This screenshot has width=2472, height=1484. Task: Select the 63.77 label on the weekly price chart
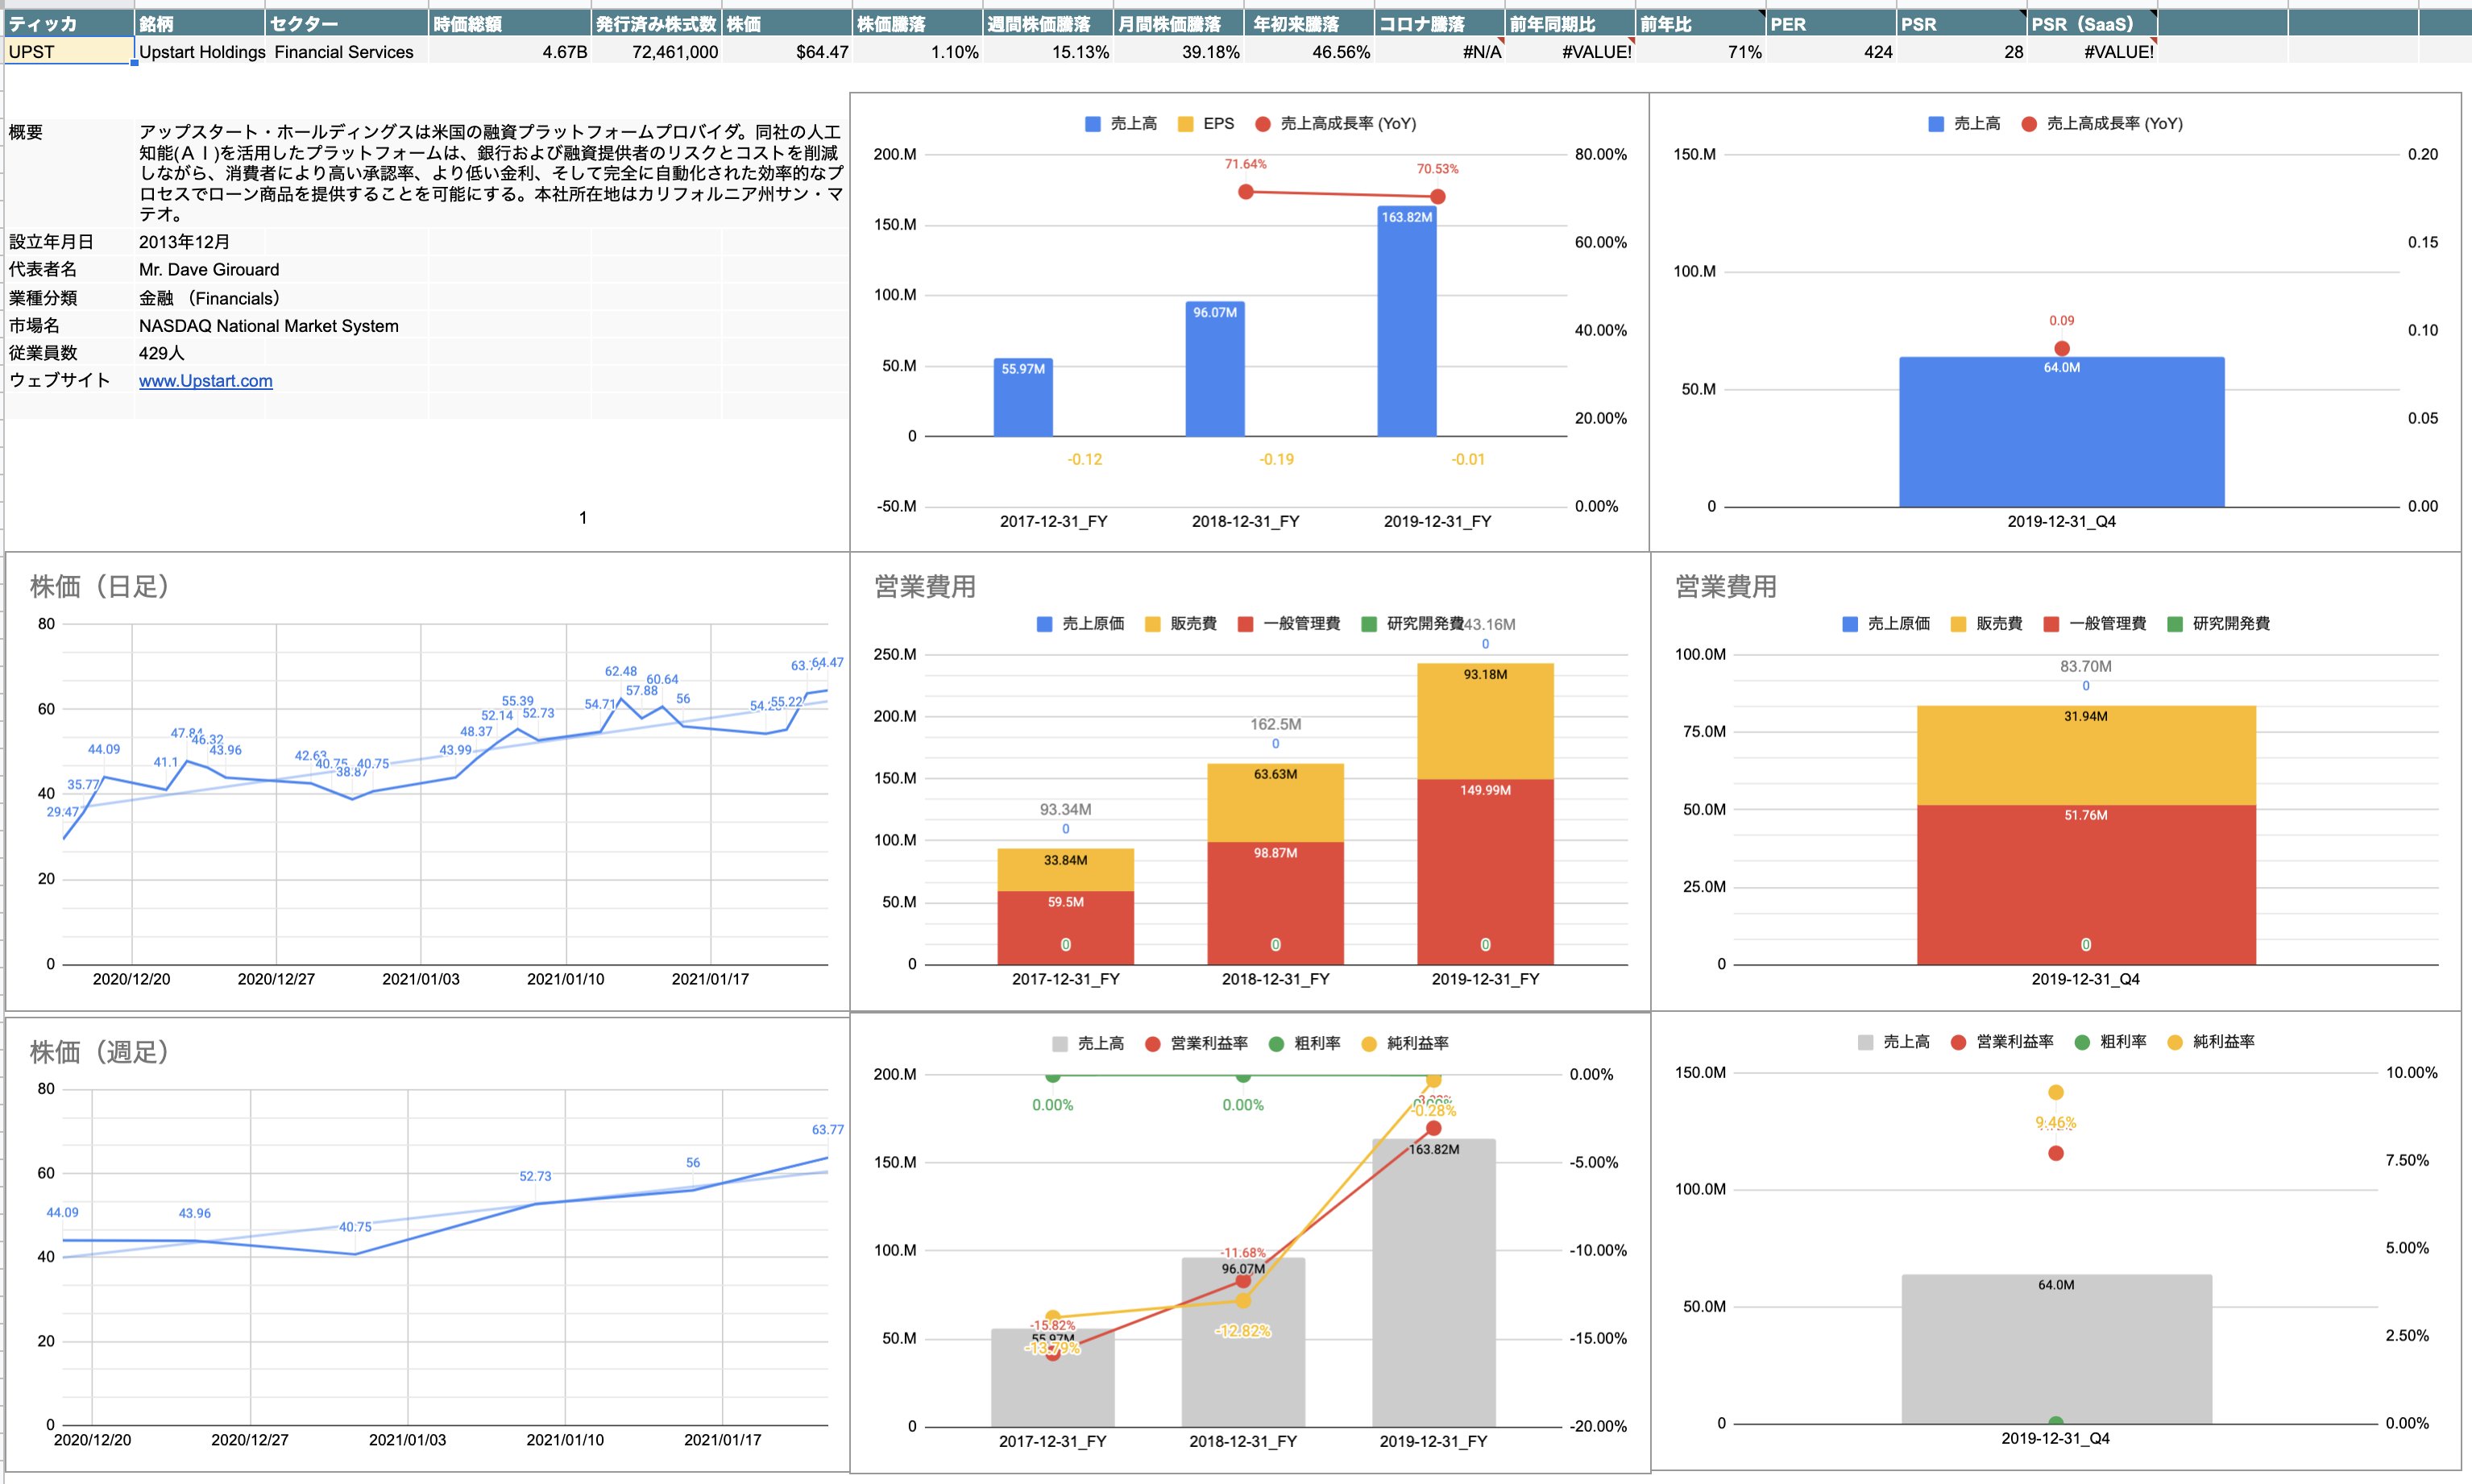[828, 1130]
